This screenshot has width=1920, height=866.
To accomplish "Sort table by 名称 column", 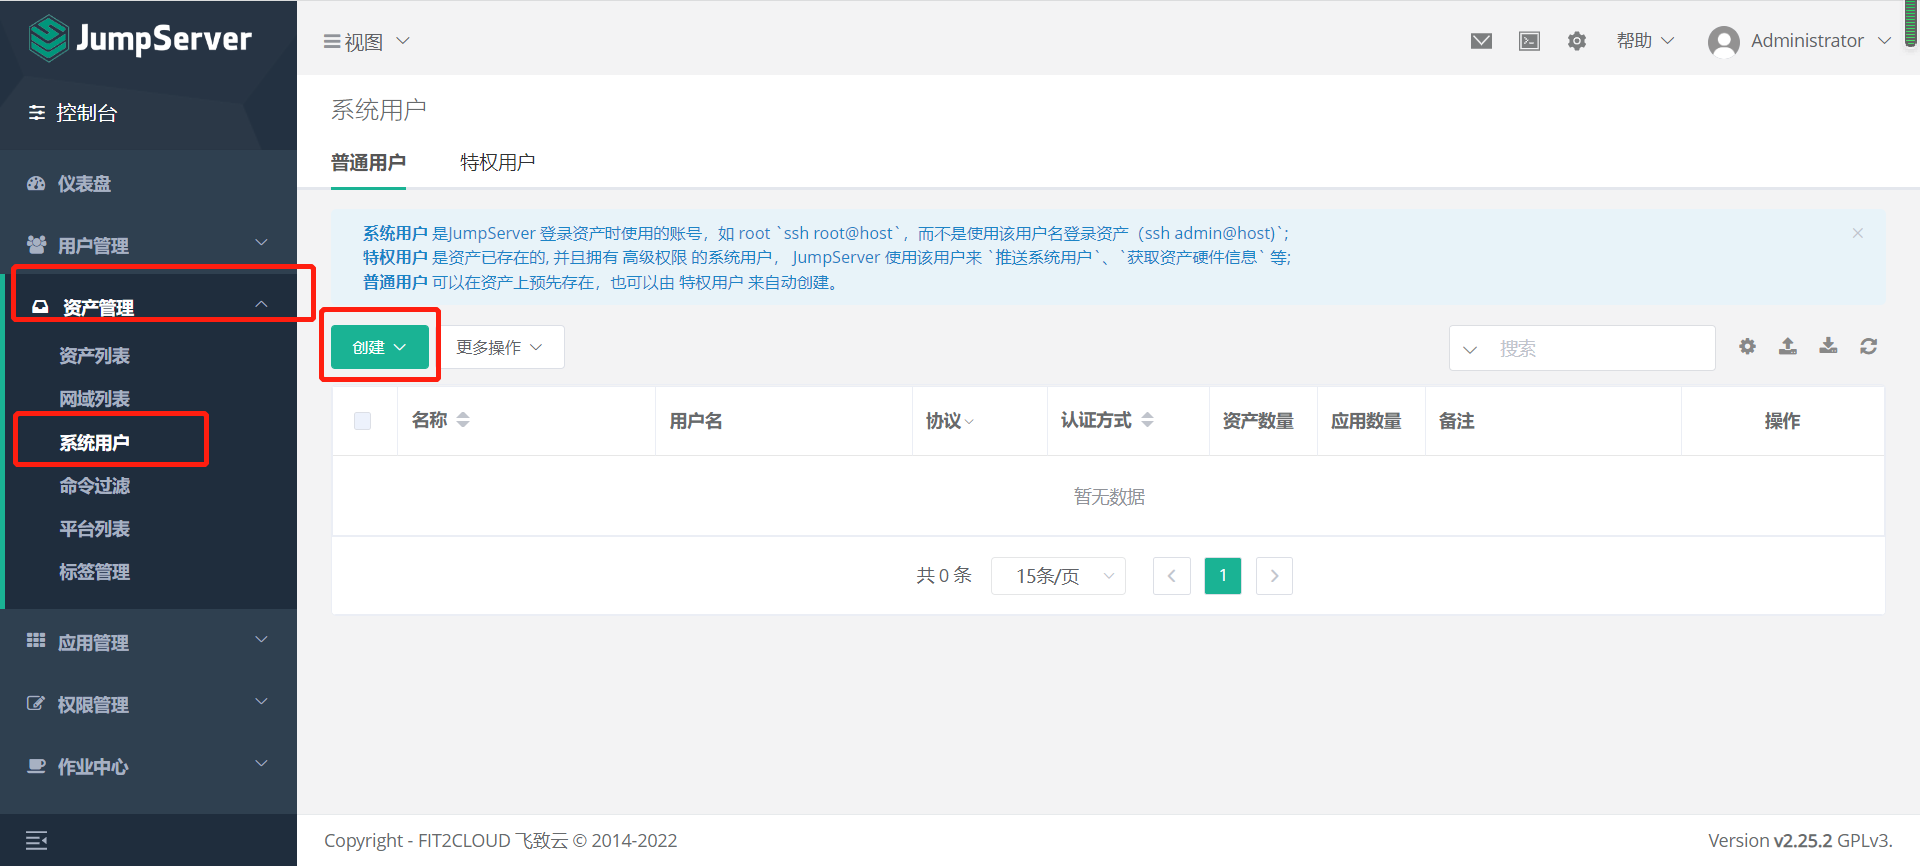I will click(x=463, y=421).
